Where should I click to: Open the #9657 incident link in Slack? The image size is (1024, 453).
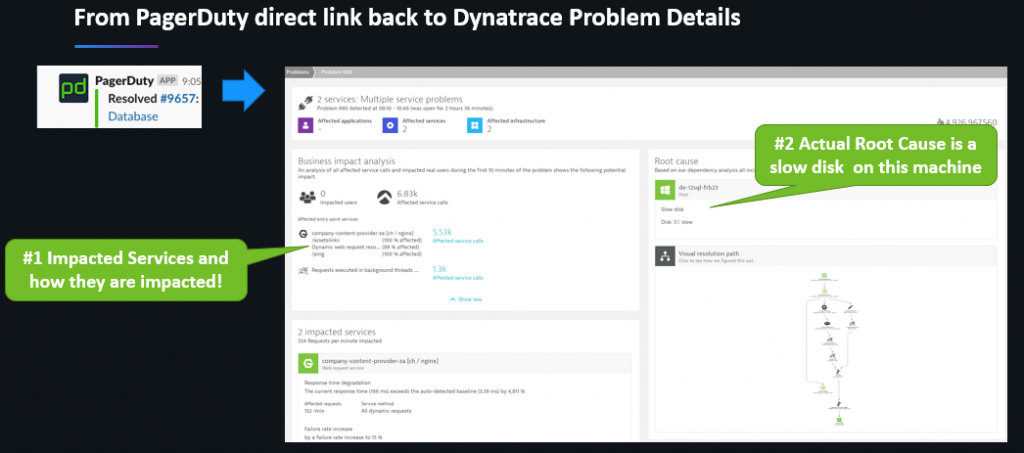pyautogui.click(x=178, y=99)
